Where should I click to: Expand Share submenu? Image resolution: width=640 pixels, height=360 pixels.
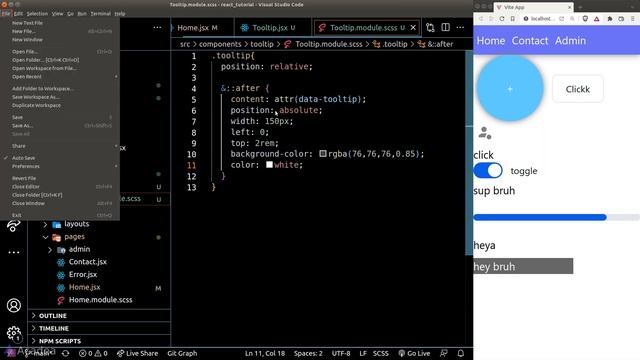click(x=60, y=146)
